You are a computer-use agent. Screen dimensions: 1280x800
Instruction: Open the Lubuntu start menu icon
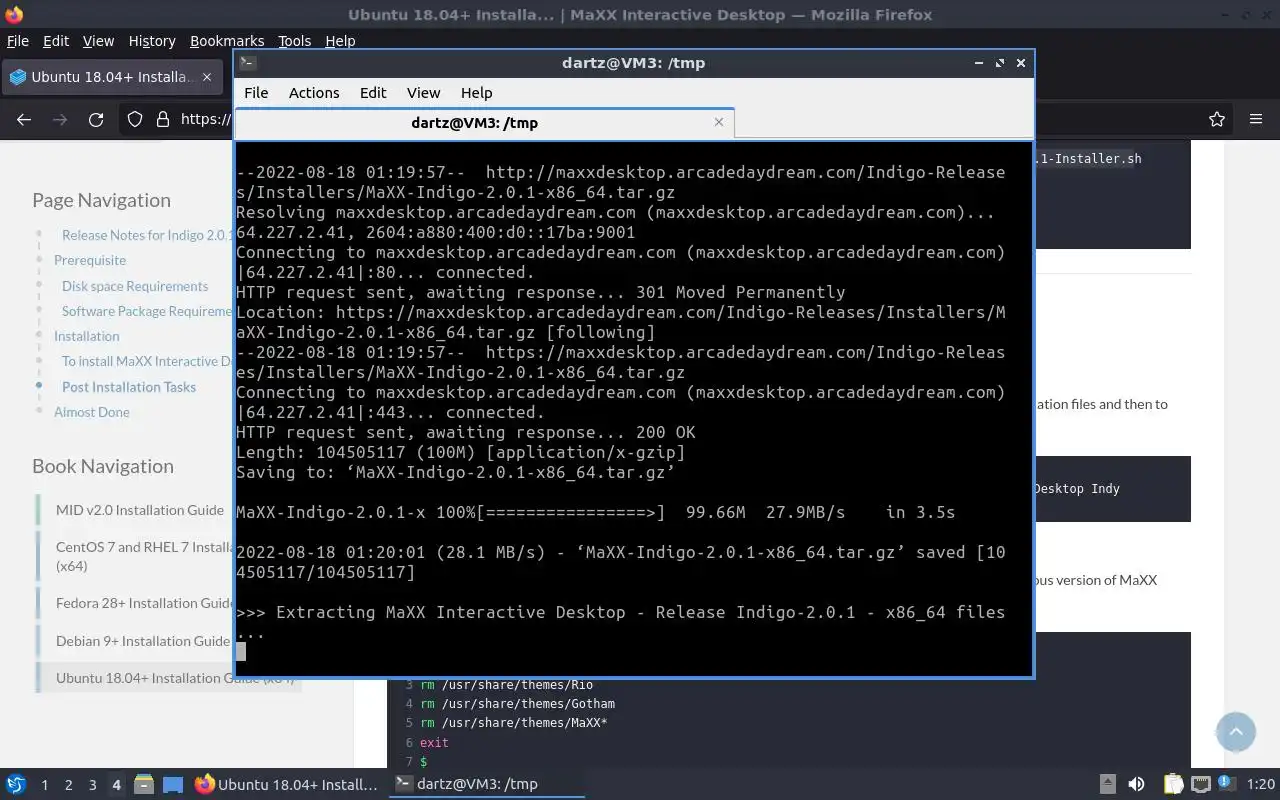15,784
